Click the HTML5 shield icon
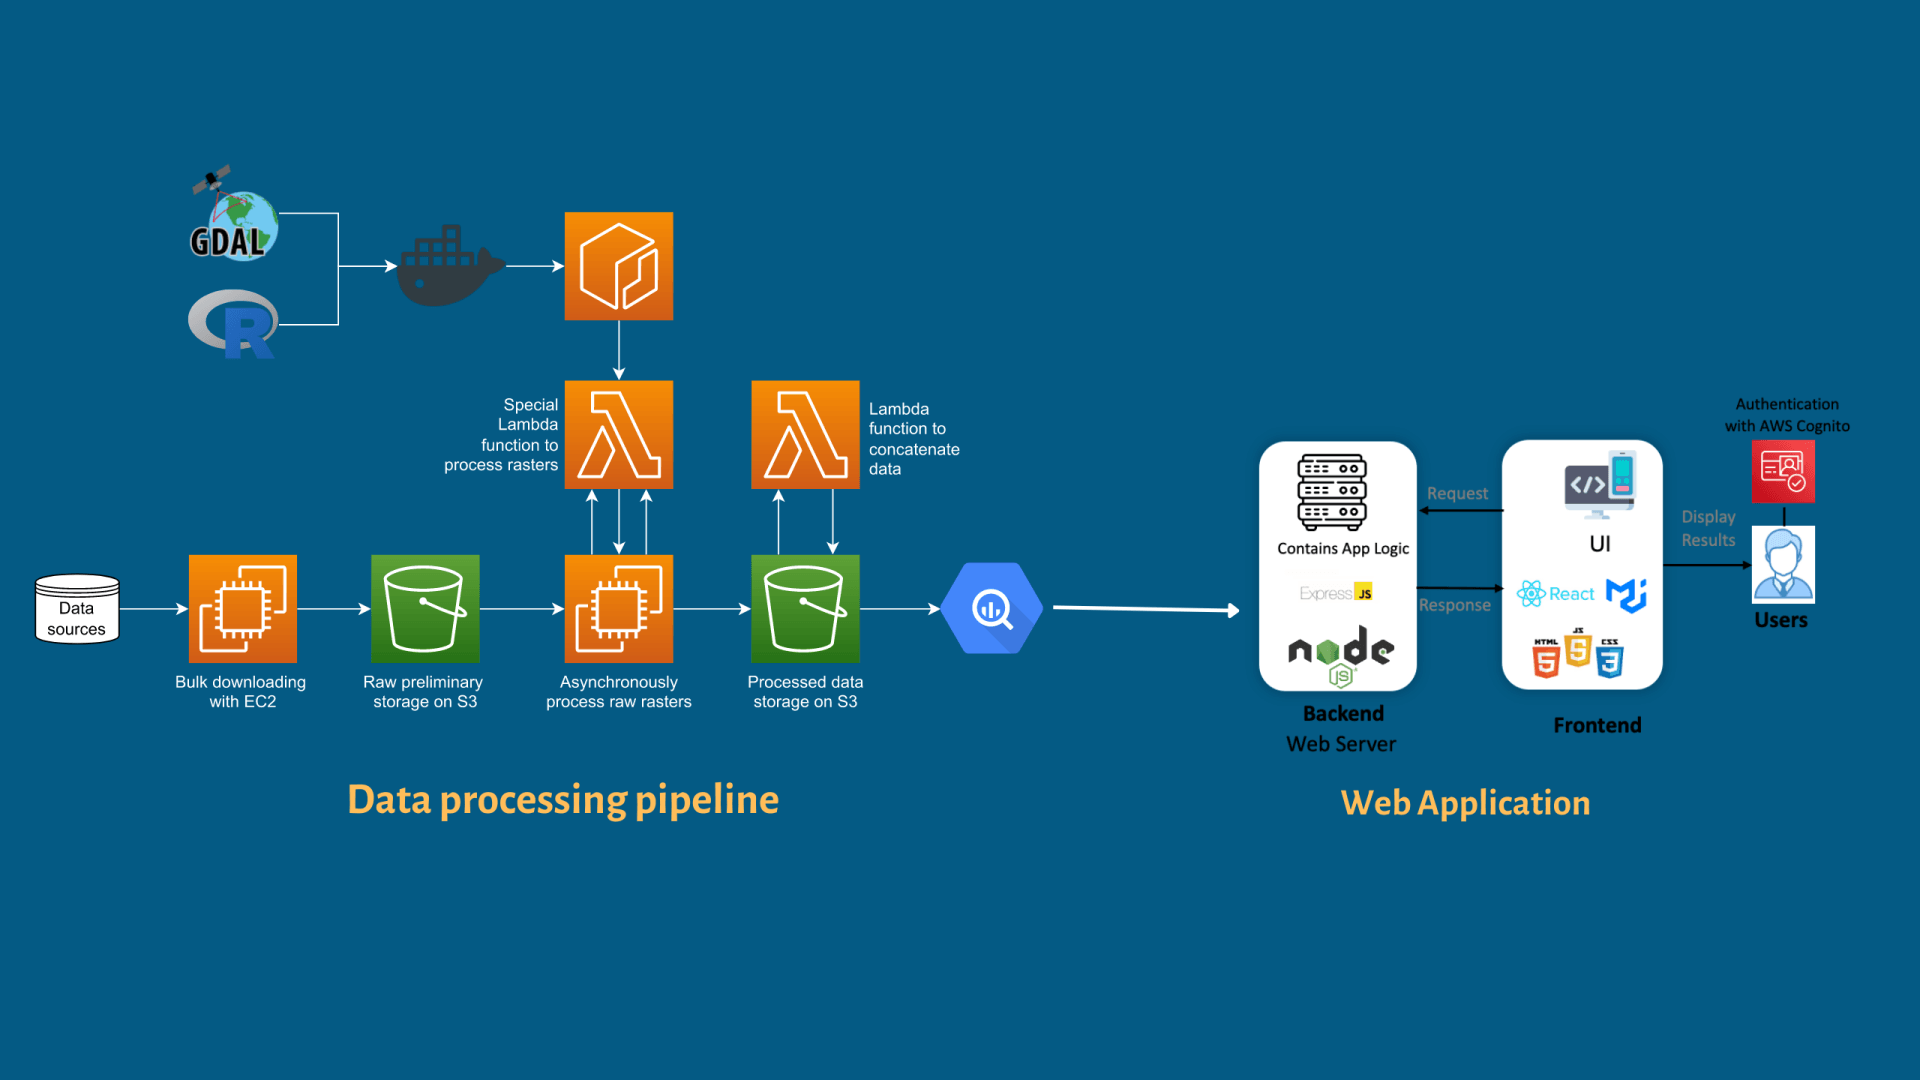The height and width of the screenshot is (1080, 1920). pyautogui.click(x=1546, y=658)
